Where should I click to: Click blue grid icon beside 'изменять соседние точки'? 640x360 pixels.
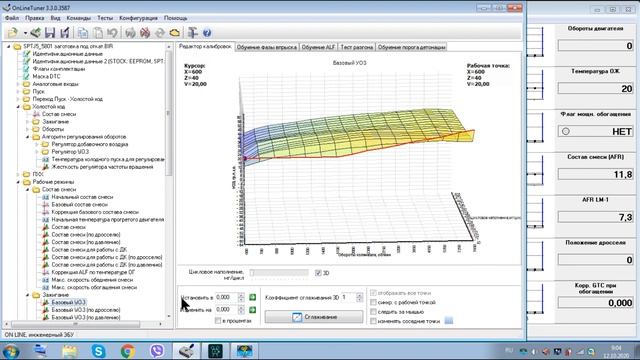coord(449,321)
